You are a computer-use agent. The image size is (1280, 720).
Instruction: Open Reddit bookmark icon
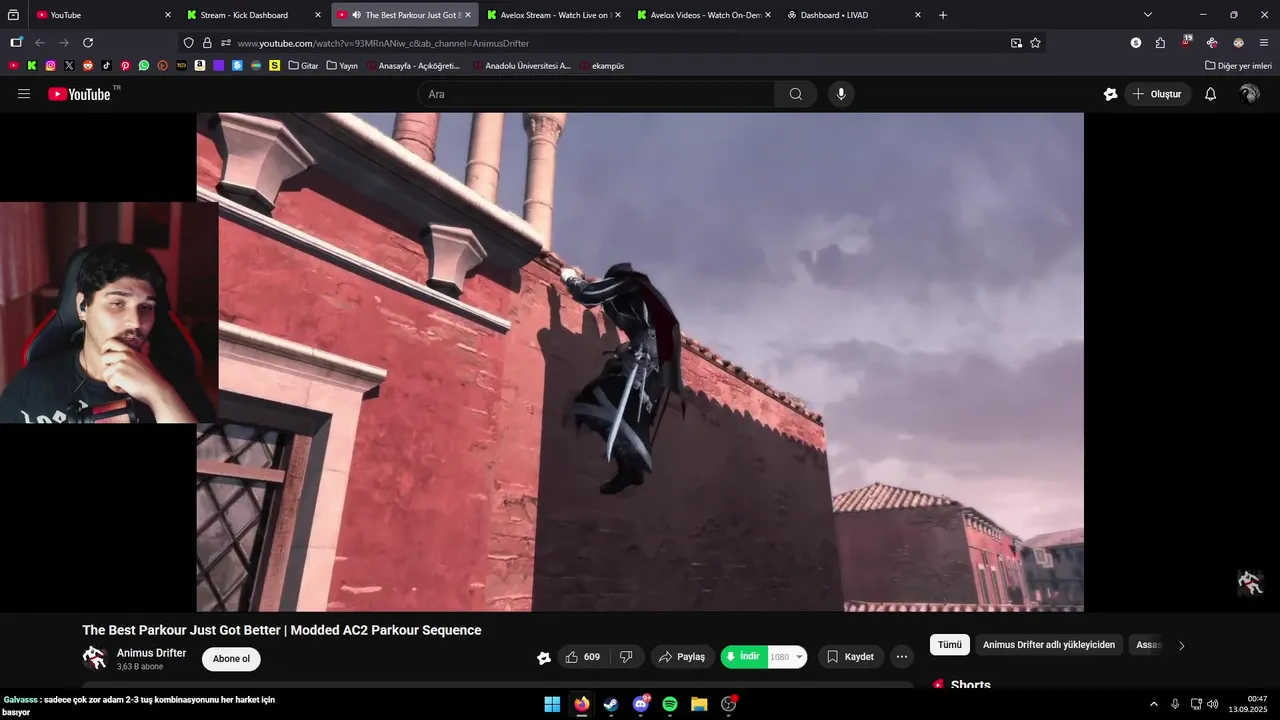88,66
